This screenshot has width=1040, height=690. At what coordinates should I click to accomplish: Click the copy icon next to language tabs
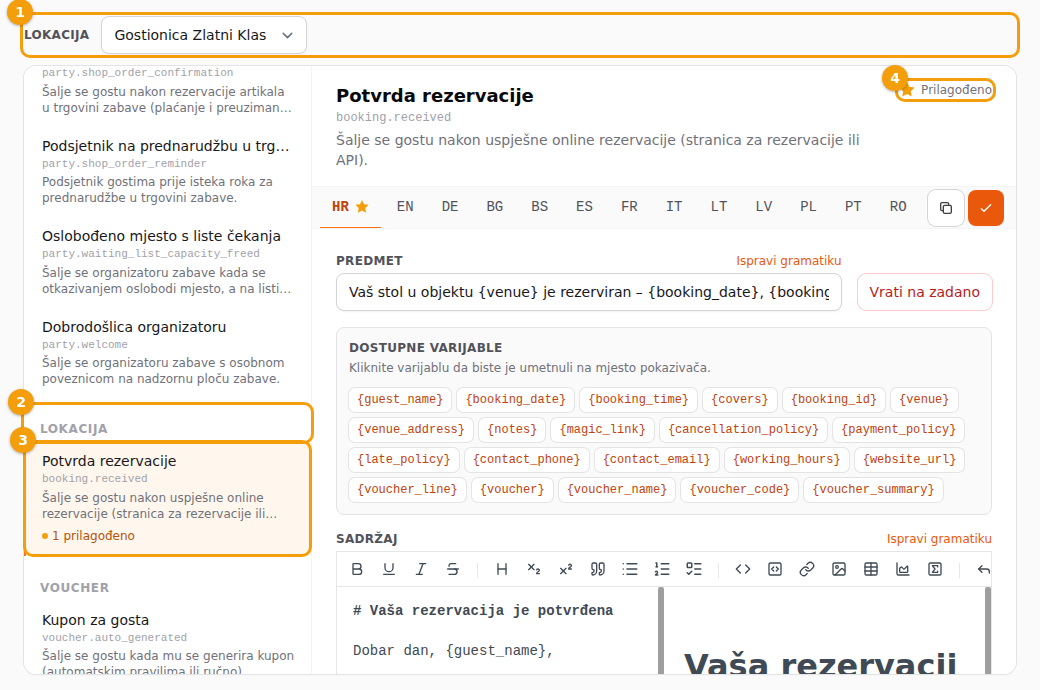click(946, 208)
